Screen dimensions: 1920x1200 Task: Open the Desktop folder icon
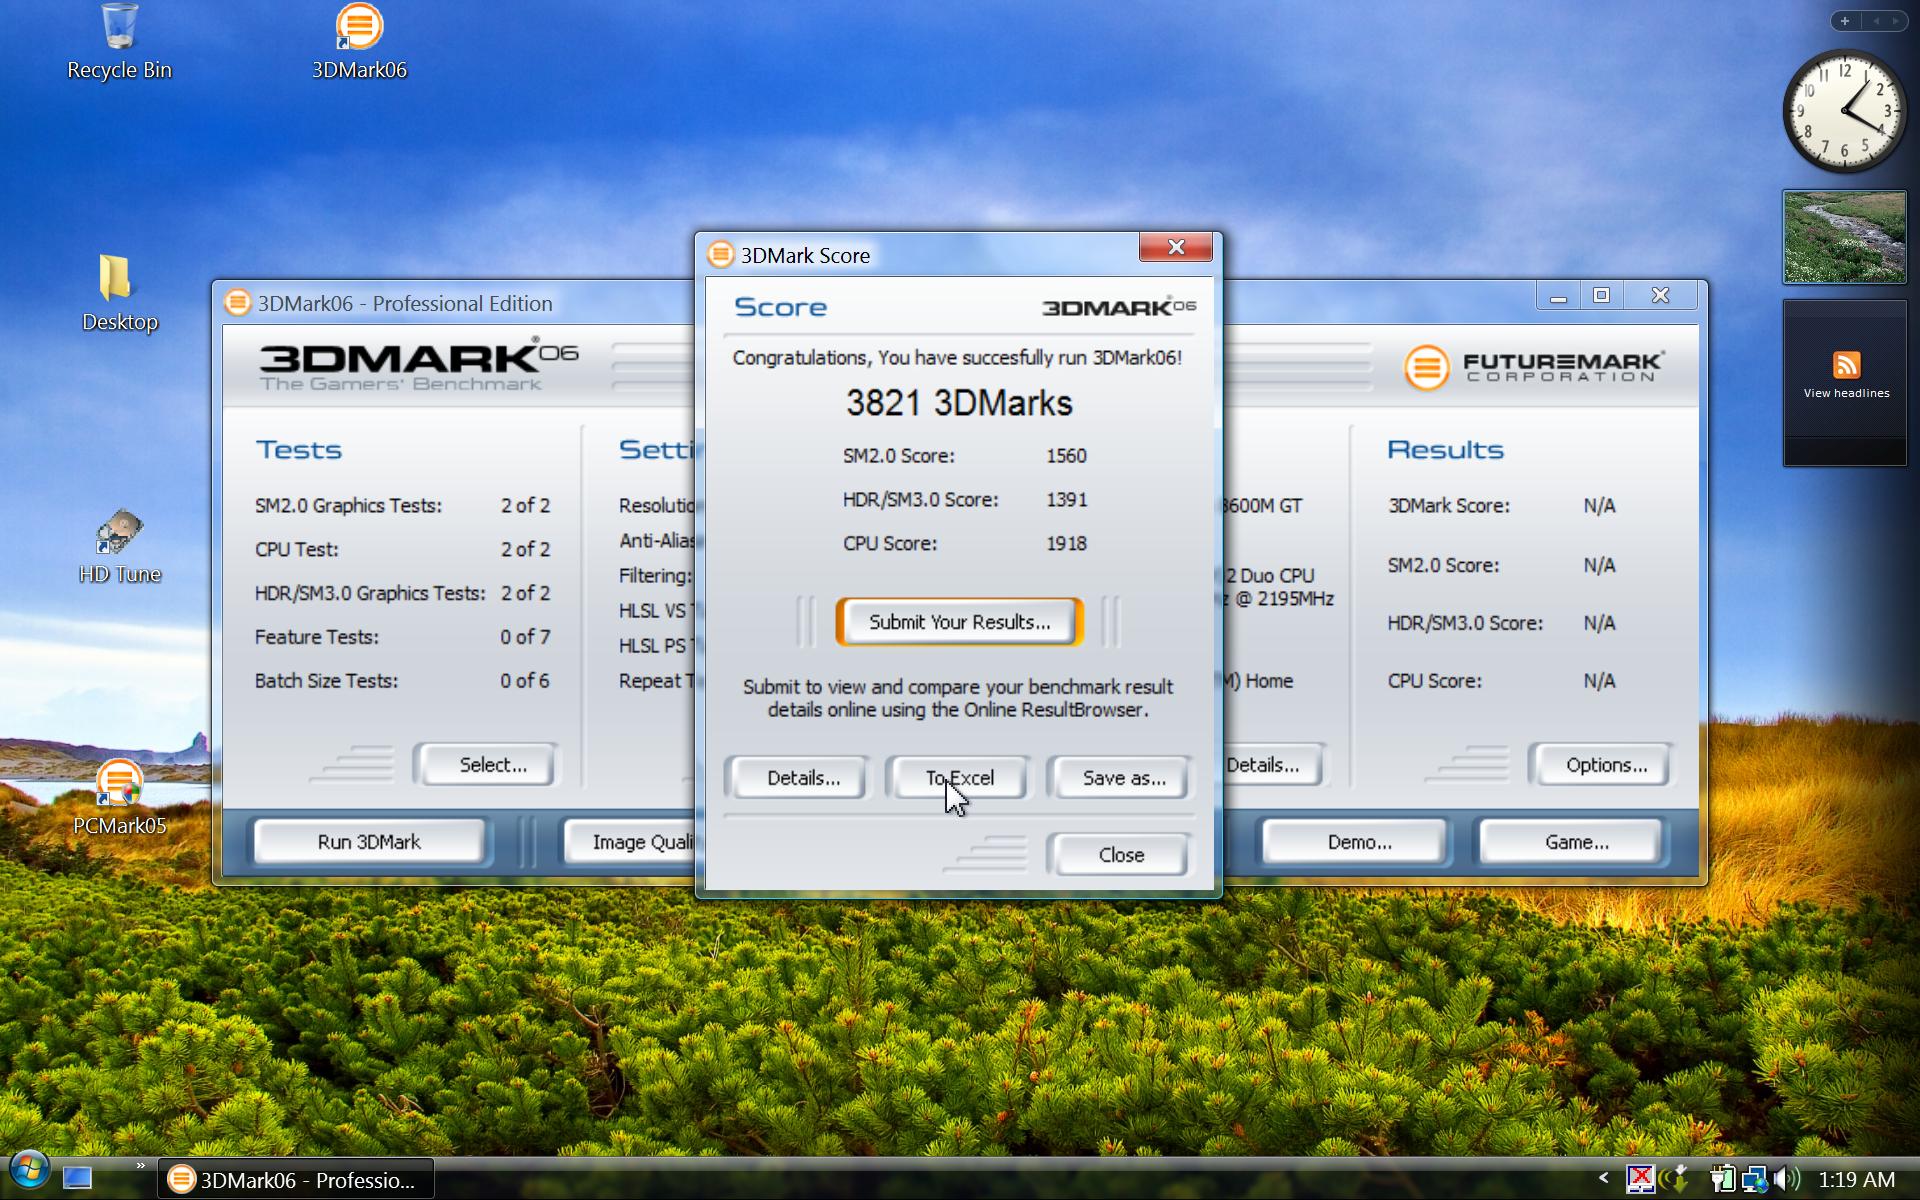point(119,293)
